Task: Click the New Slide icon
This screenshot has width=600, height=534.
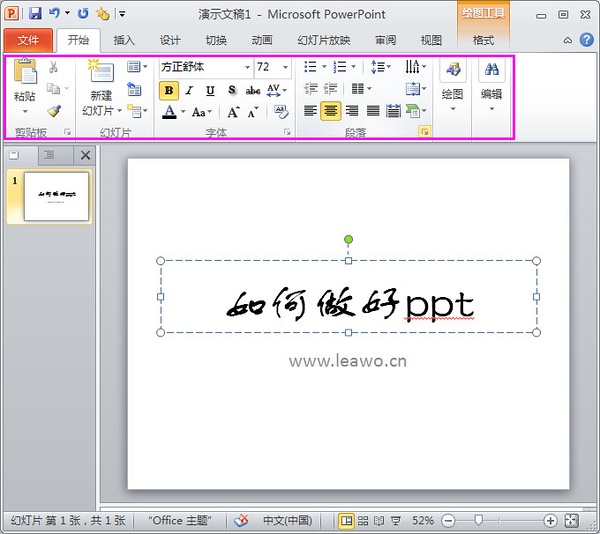Action: tap(101, 70)
